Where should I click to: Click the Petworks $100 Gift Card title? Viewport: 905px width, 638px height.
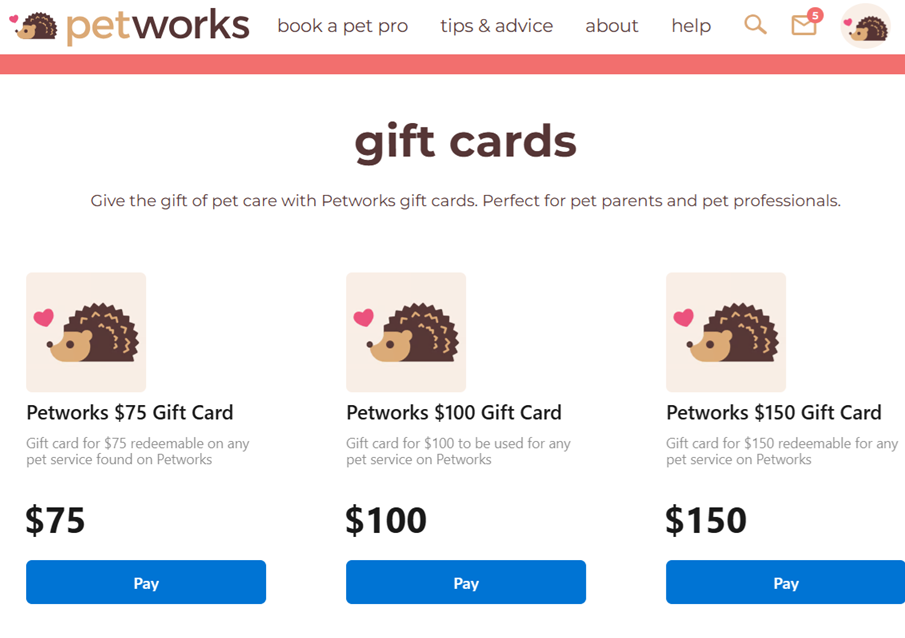point(453,412)
